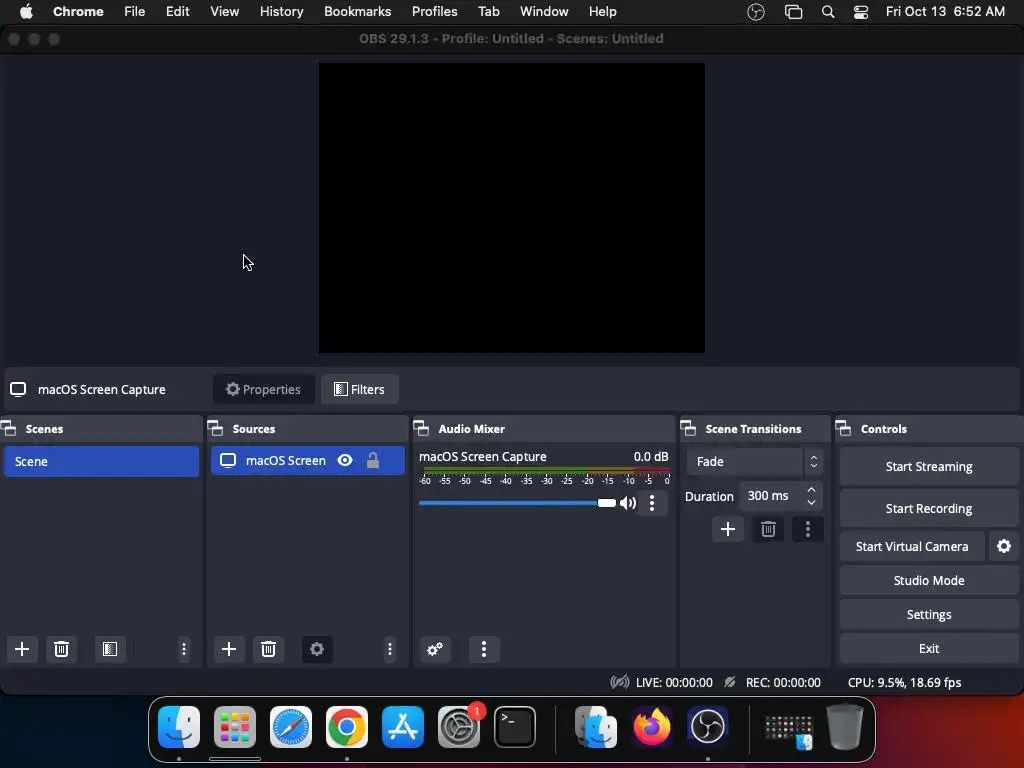This screenshot has height=768, width=1024.
Task: Click Start Virtual Camera button
Action: tap(912, 546)
